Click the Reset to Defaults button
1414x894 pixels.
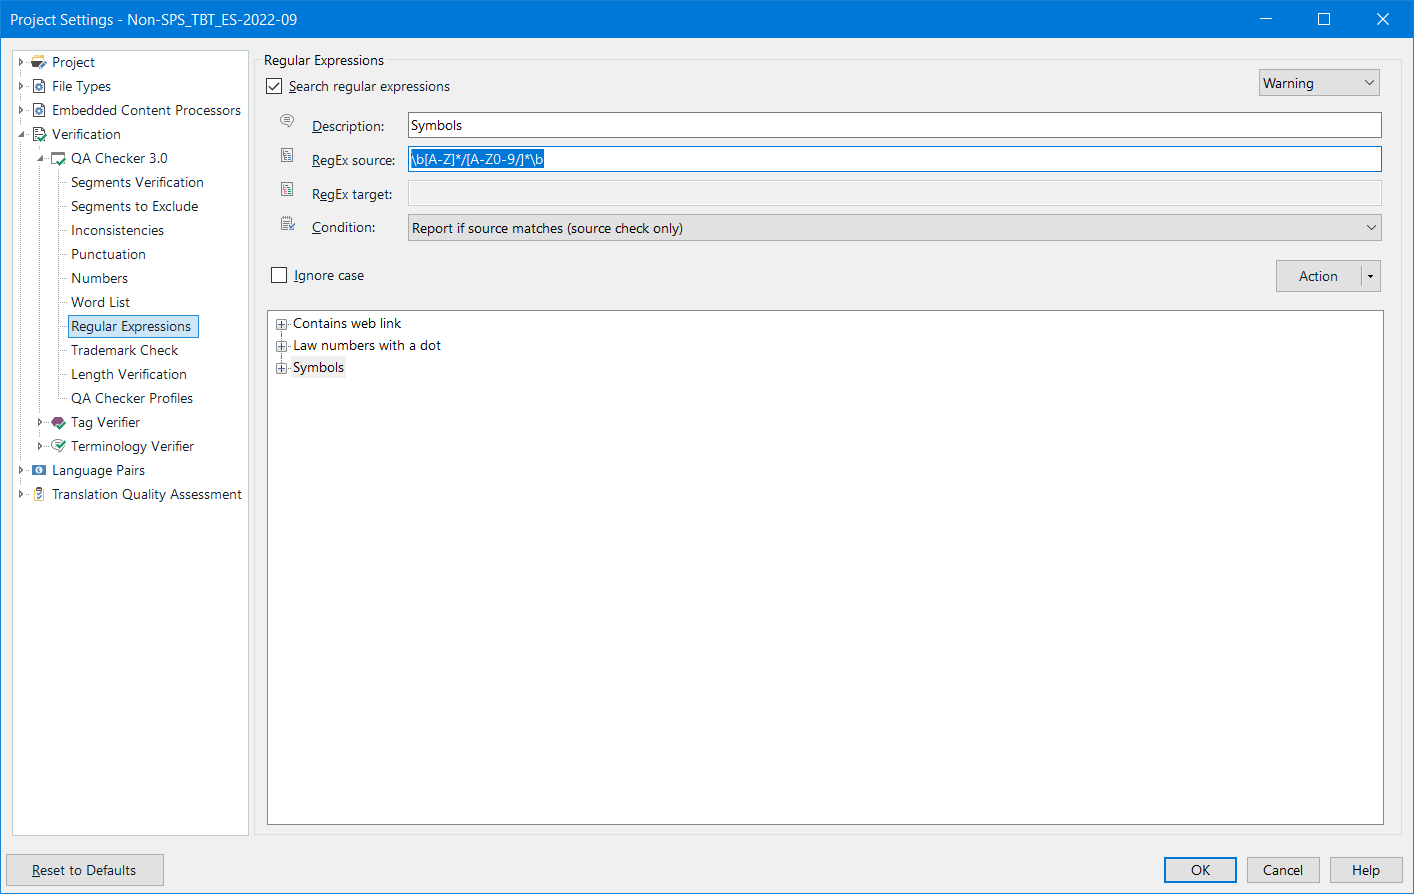[x=84, y=870]
